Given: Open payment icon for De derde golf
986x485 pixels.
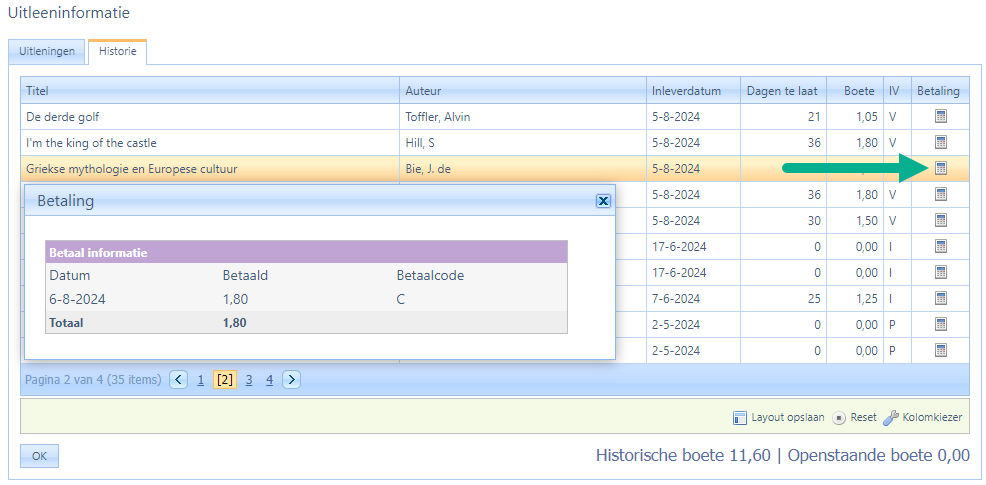Looking at the screenshot, I should tap(940, 117).
